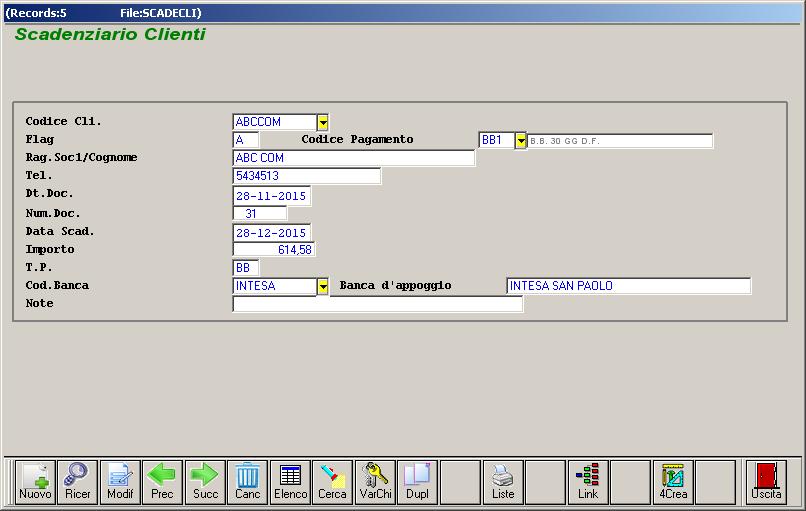Viewport: 806px width, 511px height.
Task: Open VarChi key settings
Action: [x=375, y=482]
